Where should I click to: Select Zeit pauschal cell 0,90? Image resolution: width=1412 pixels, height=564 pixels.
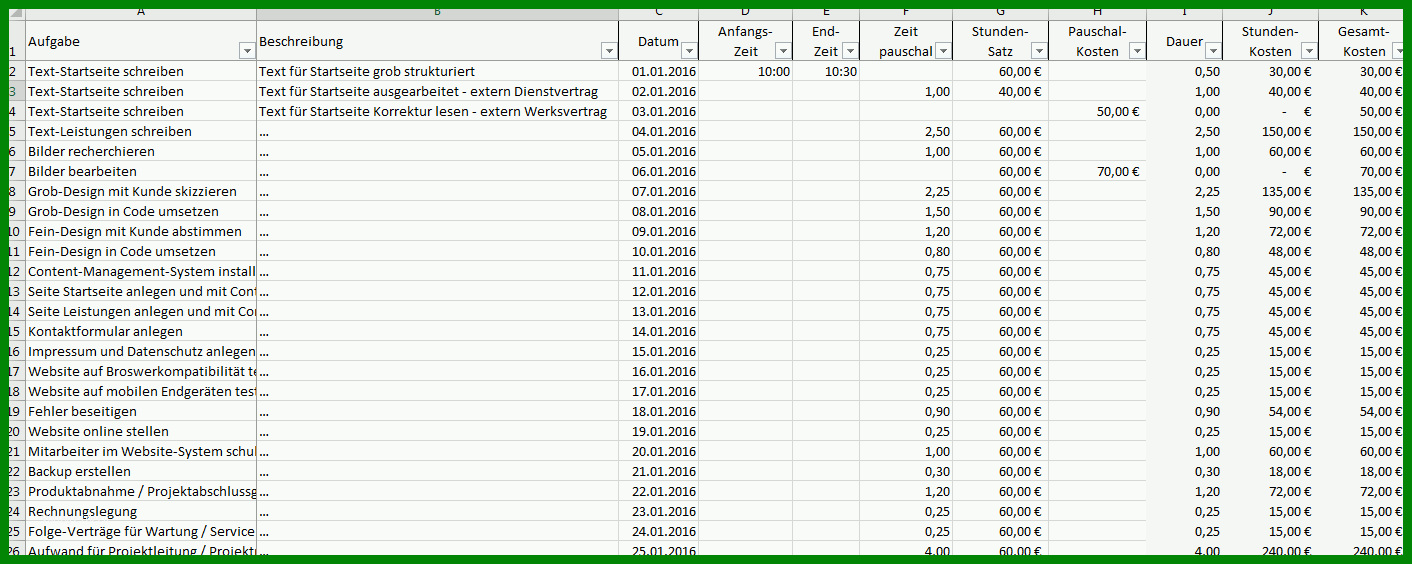[x=906, y=411]
